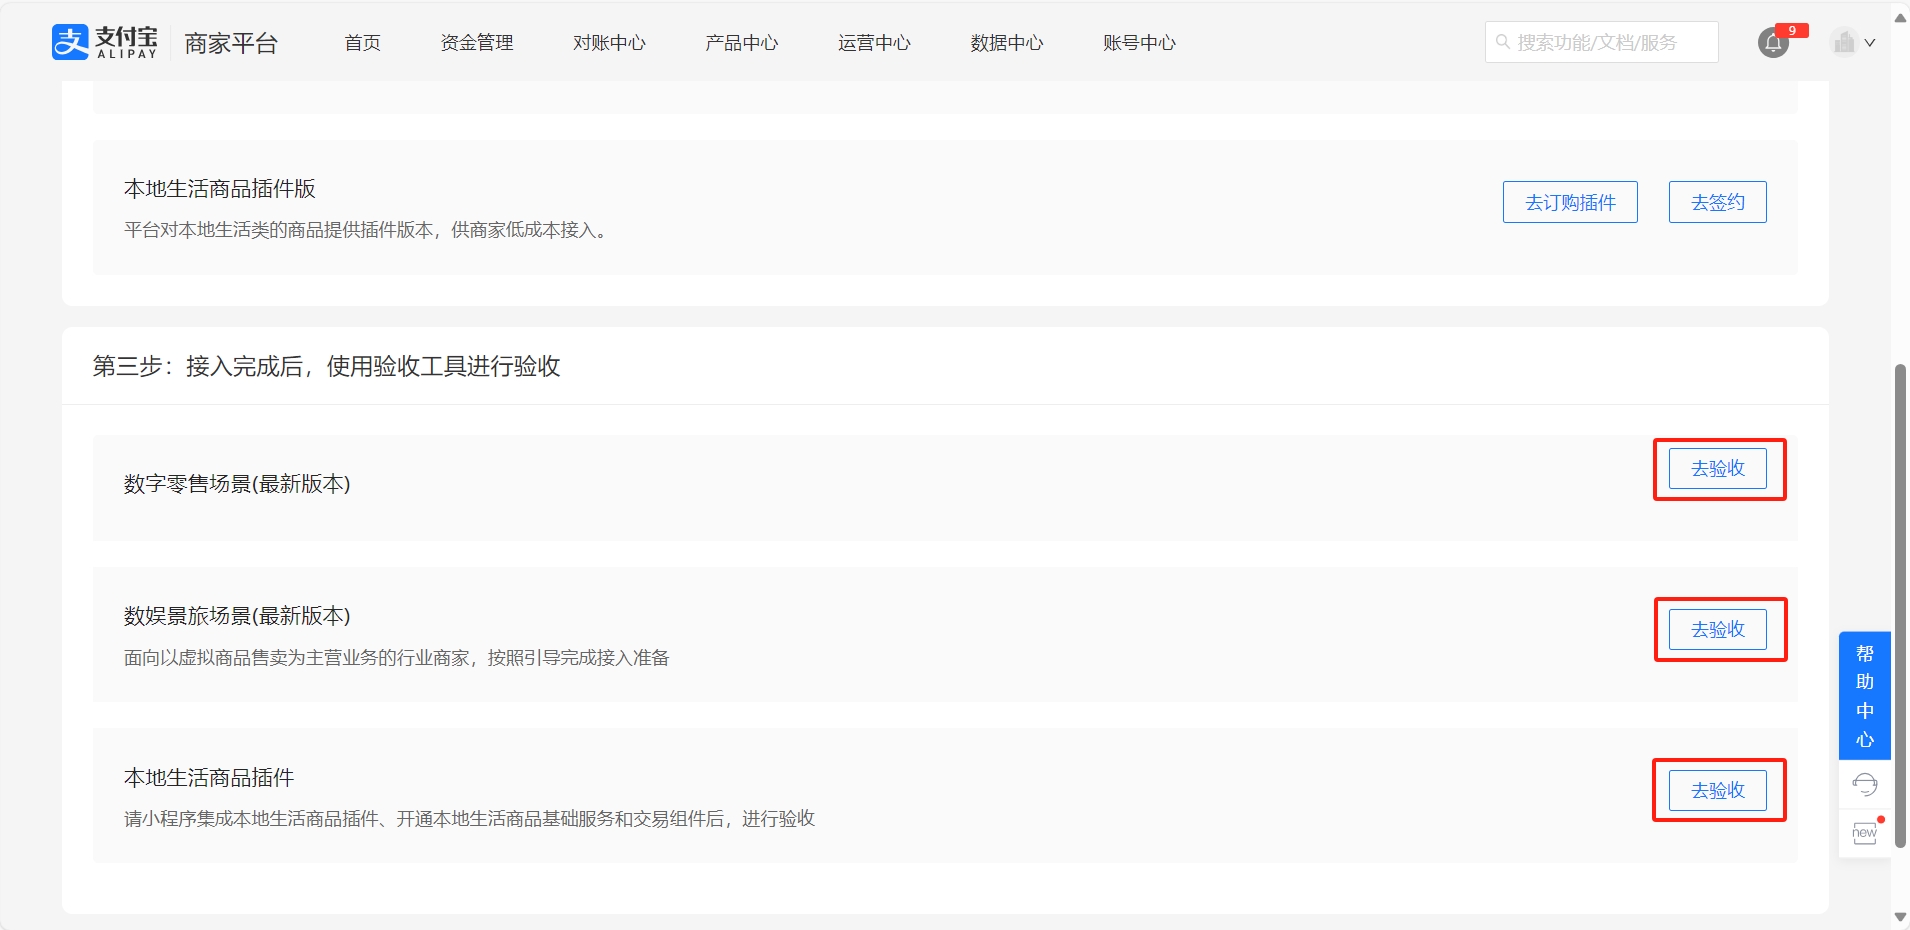Image resolution: width=1910 pixels, height=930 pixels.
Task: Open the 首页 menu item
Action: coord(362,43)
